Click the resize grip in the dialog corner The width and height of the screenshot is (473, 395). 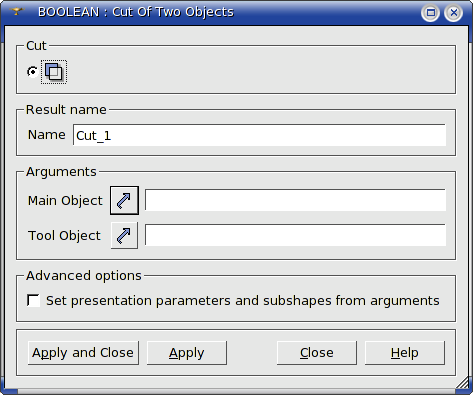[462, 384]
